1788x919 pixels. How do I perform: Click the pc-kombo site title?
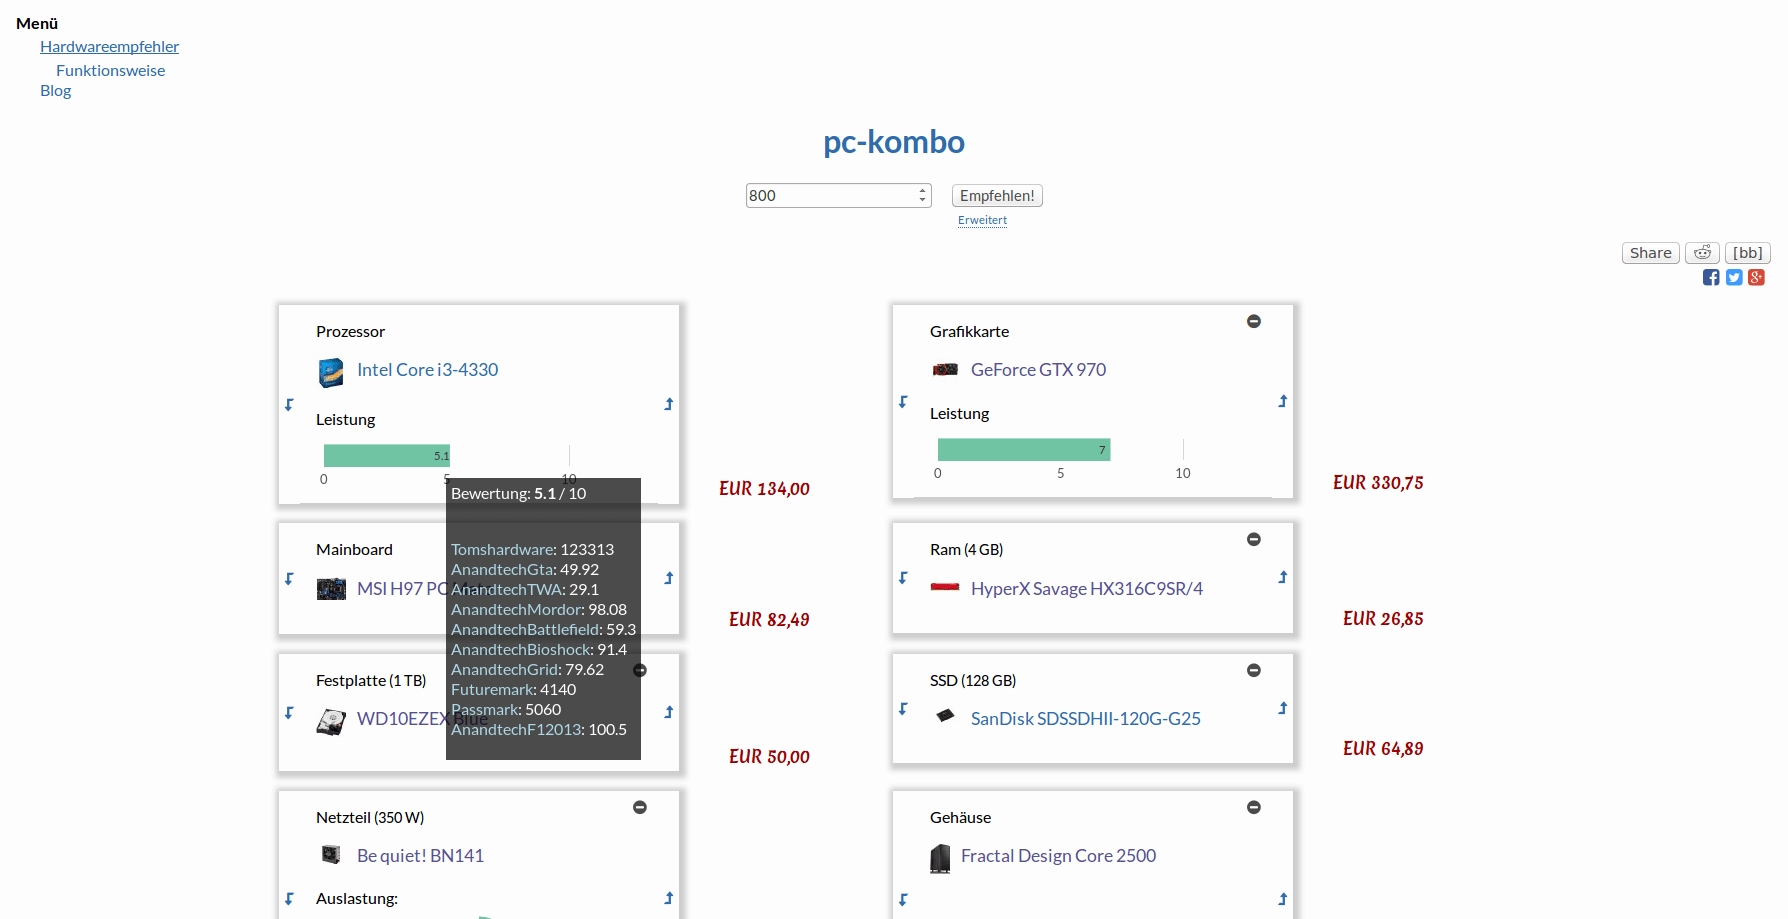tap(894, 142)
